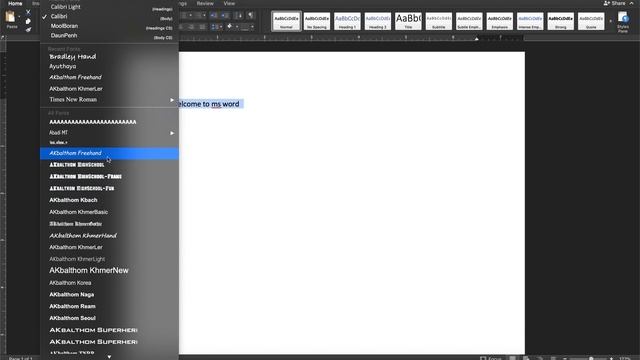Click the Share button

pos(615,3)
